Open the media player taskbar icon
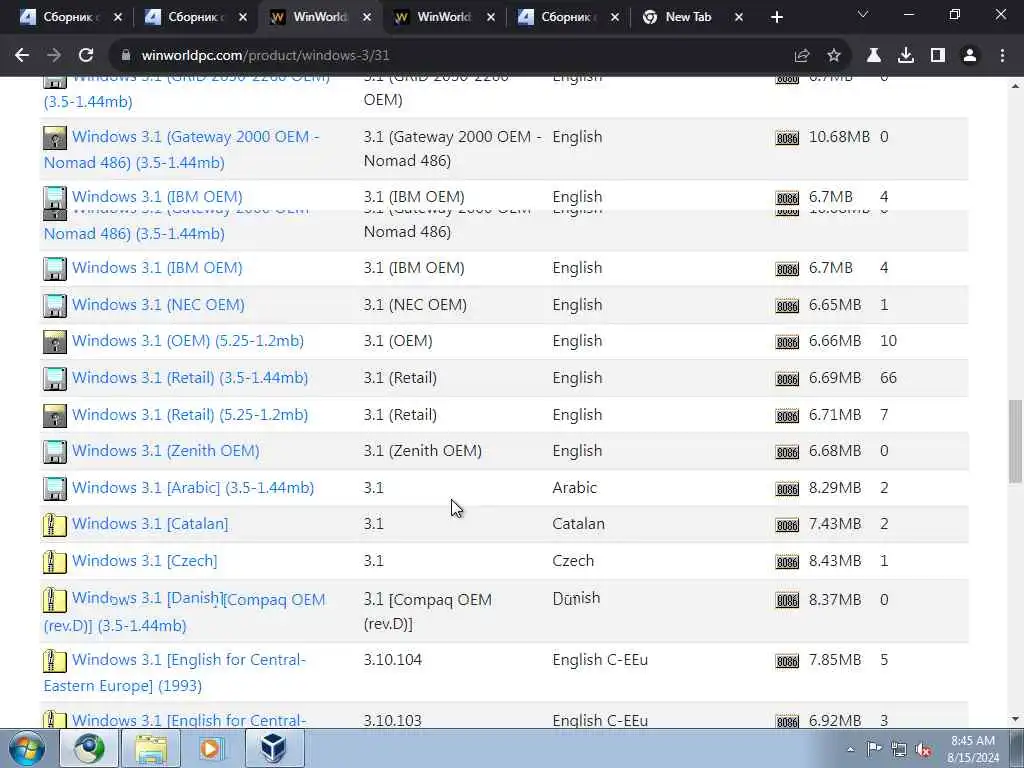Image resolution: width=1024 pixels, height=768 pixels. [210, 748]
